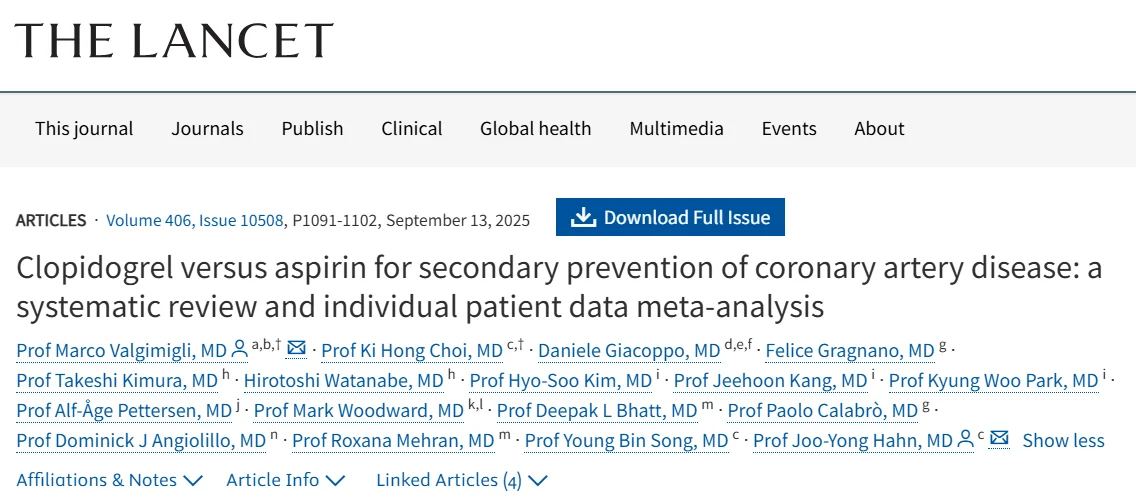This screenshot has height=502, width=1136.
Task: Go to the Clinical menu
Action: click(x=411, y=129)
